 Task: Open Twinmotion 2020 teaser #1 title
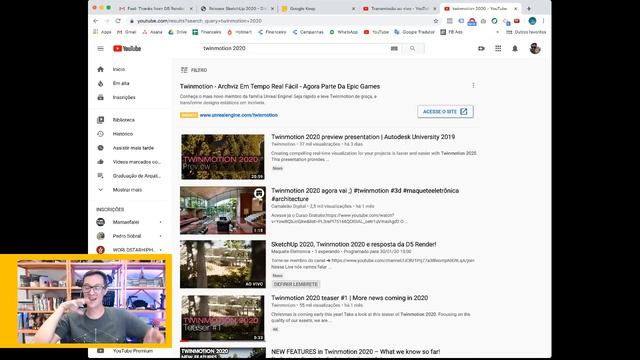click(349, 298)
